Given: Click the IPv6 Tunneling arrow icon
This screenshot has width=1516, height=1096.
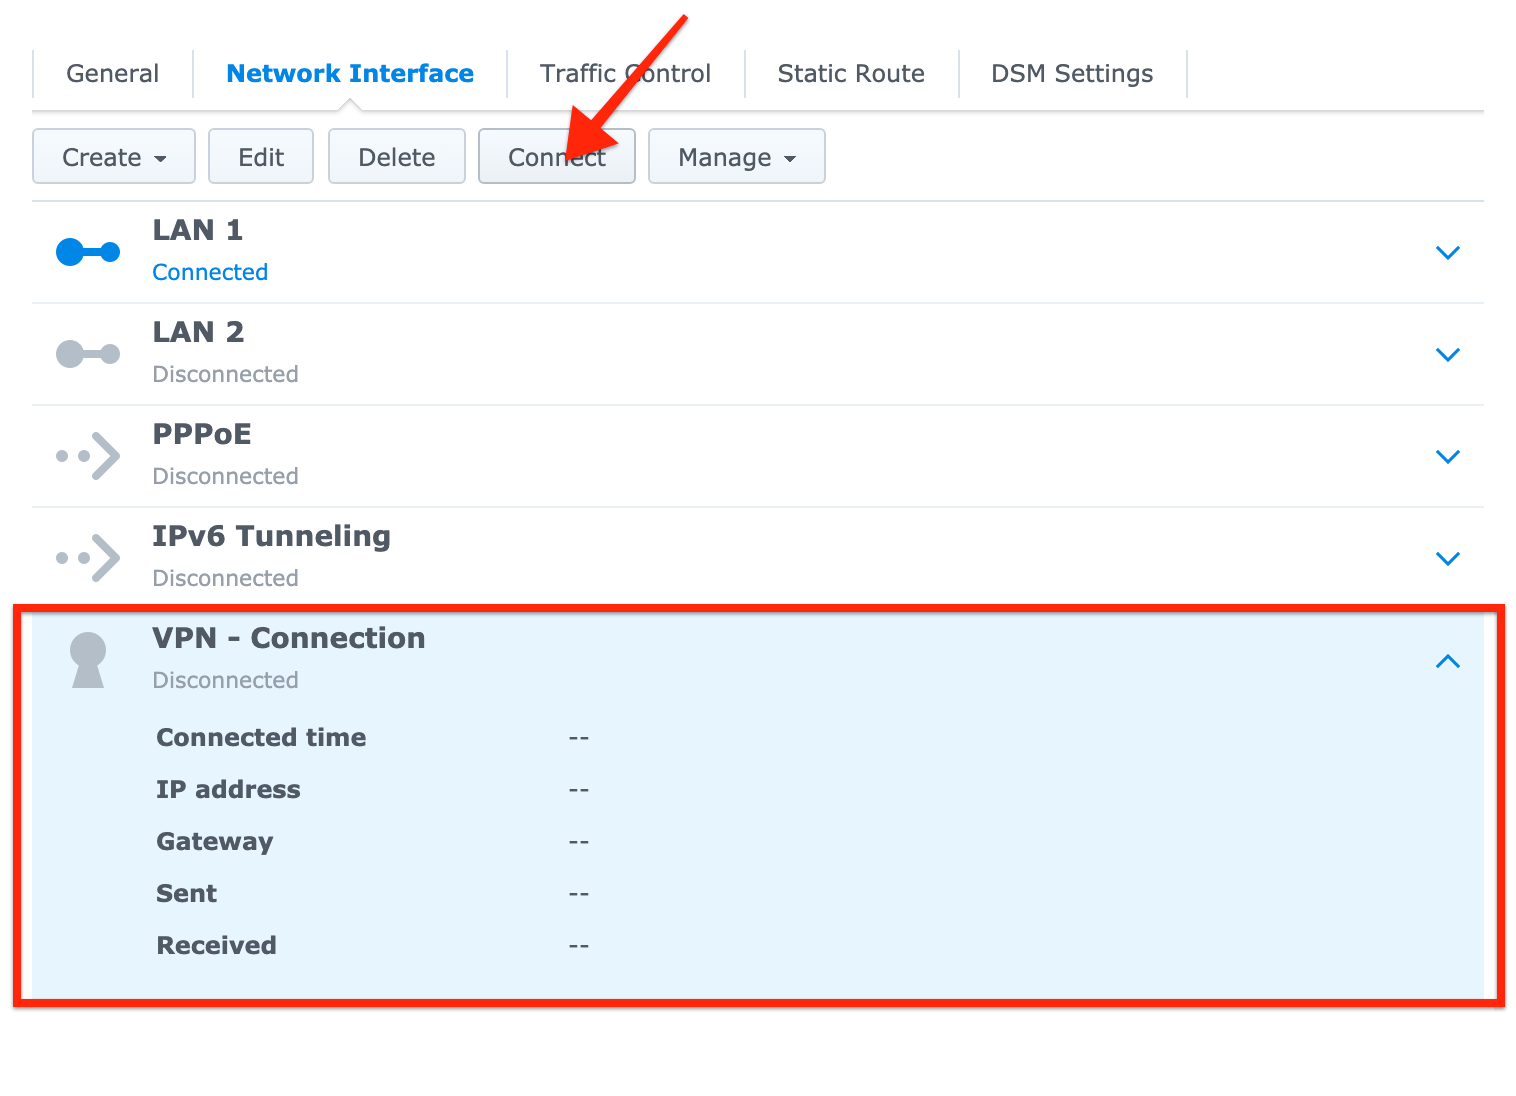Looking at the screenshot, I should tap(88, 558).
